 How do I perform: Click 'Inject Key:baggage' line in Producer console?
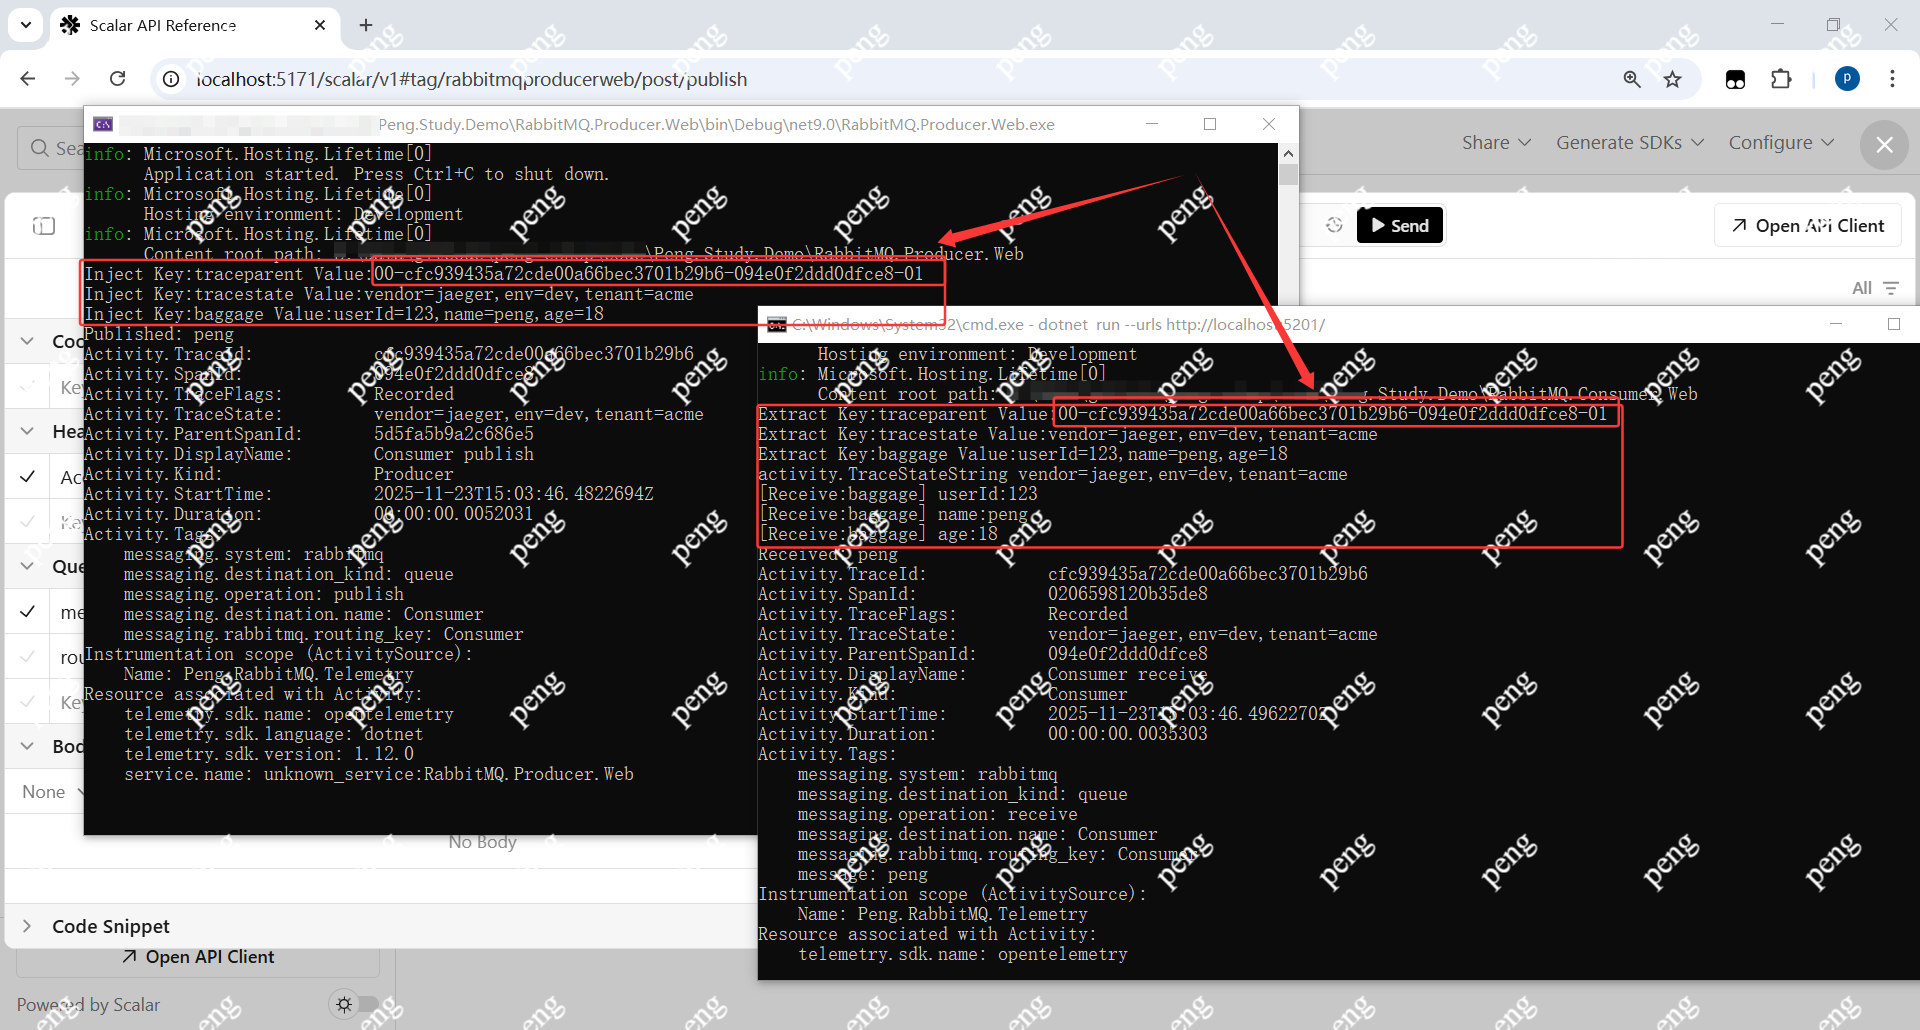point(344,314)
